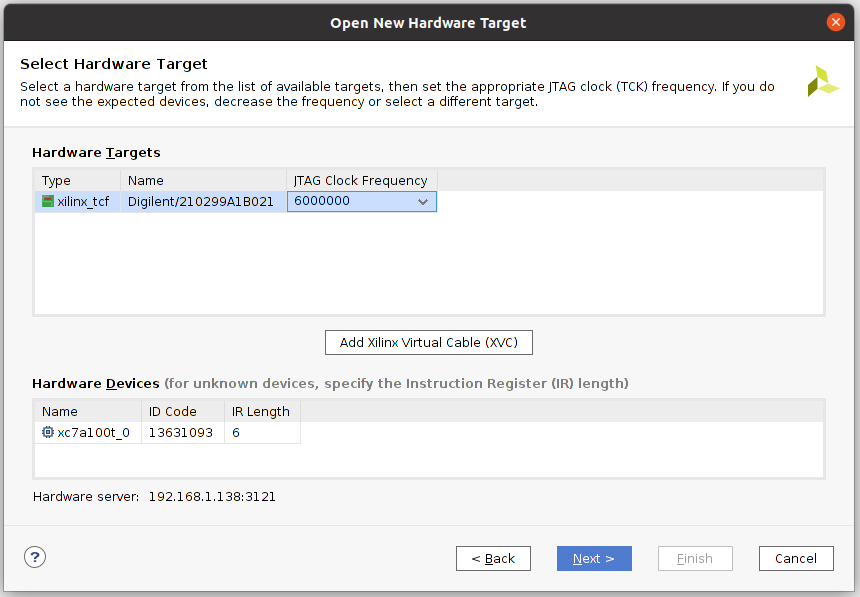The image size is (860, 597).
Task: Click the Xilinx logo in the header
Action: point(823,82)
